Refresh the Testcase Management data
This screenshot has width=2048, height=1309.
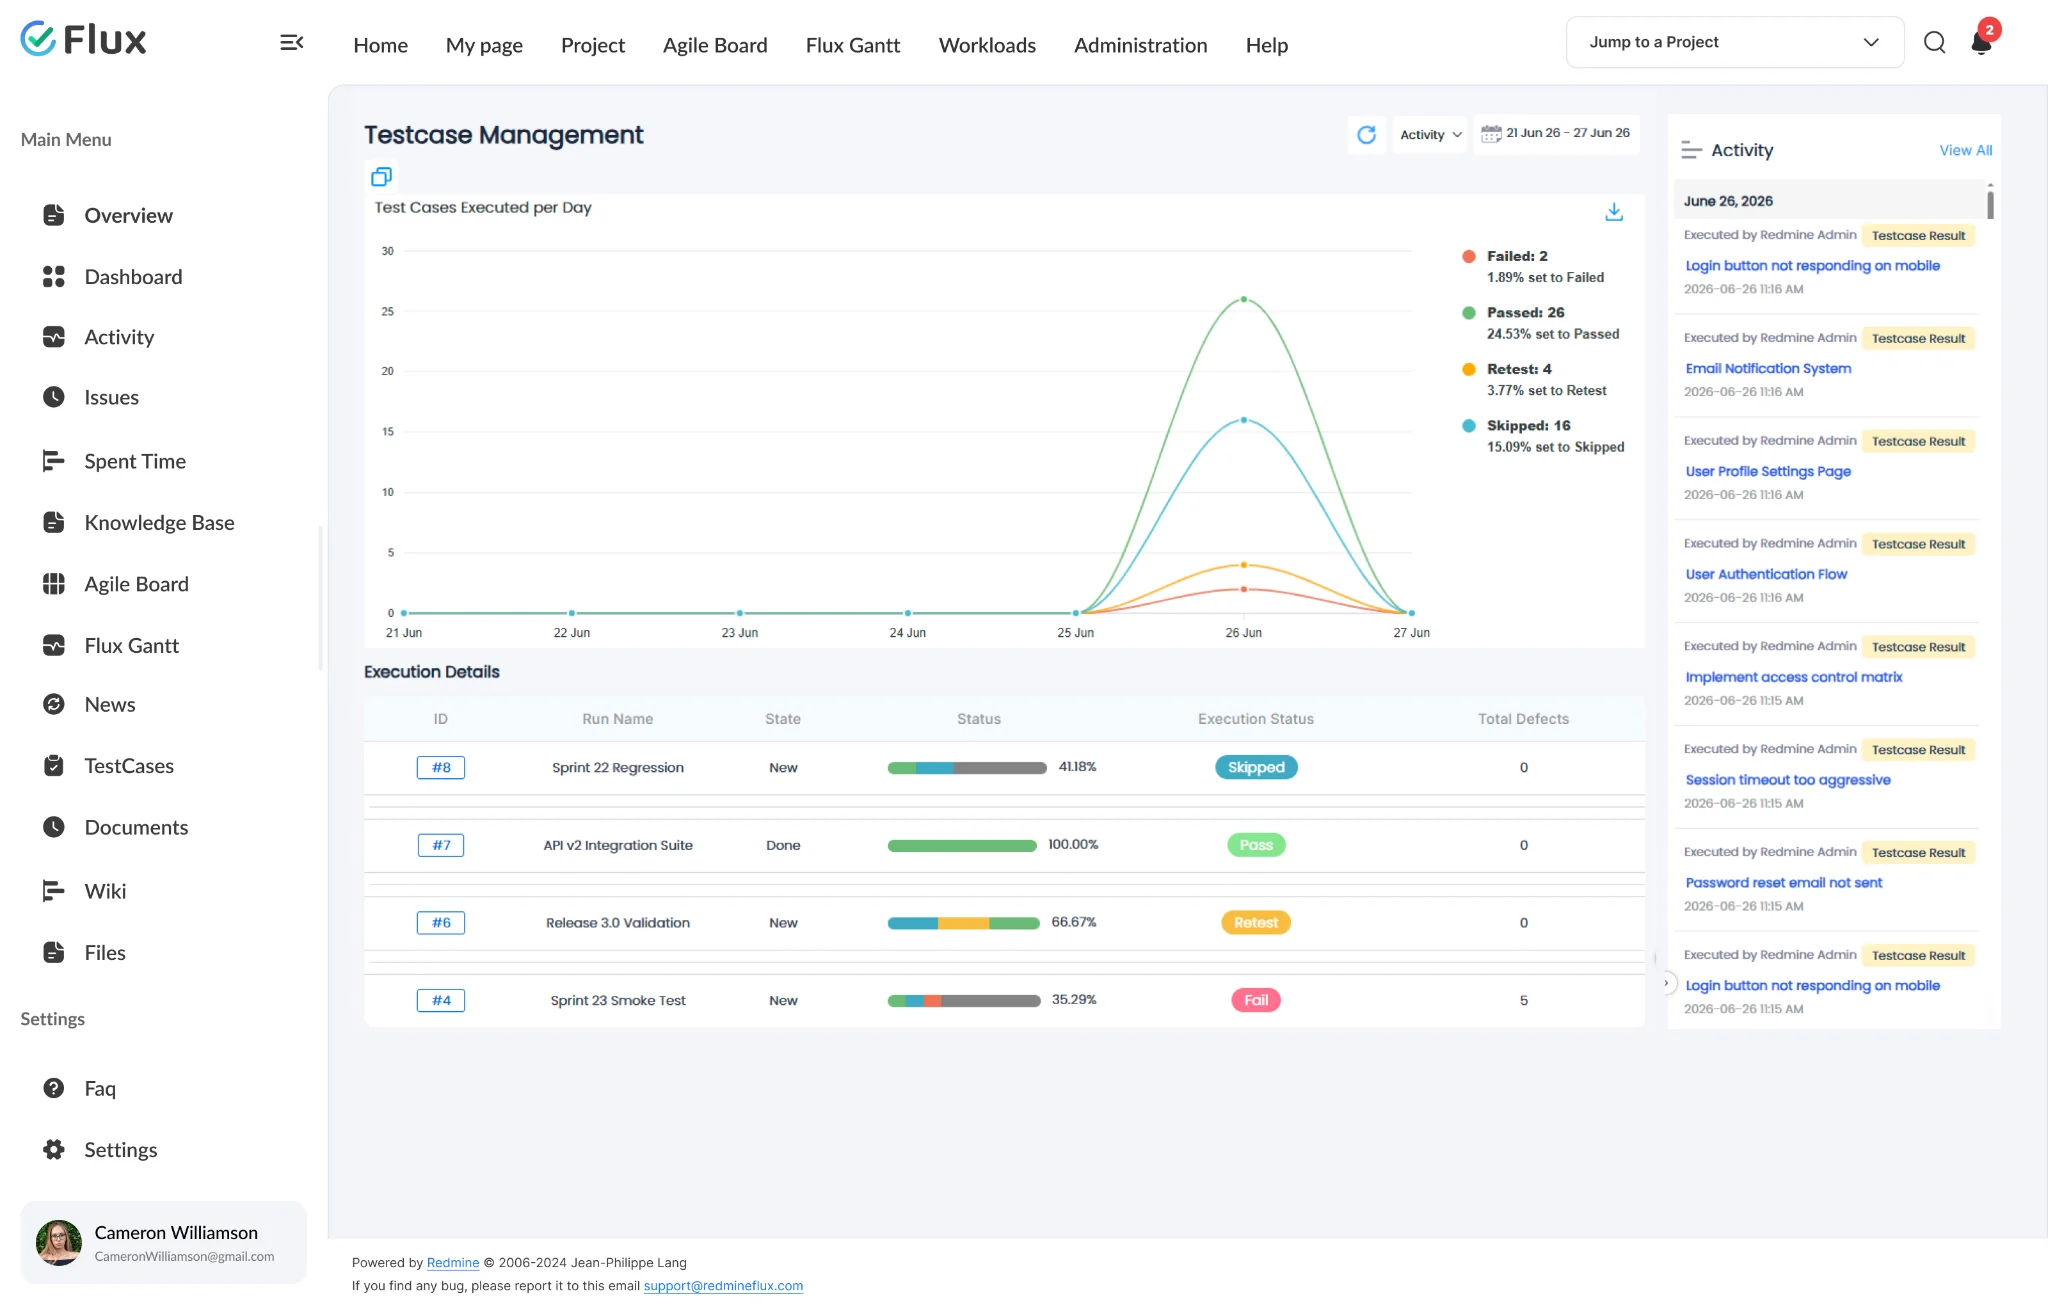(1366, 134)
